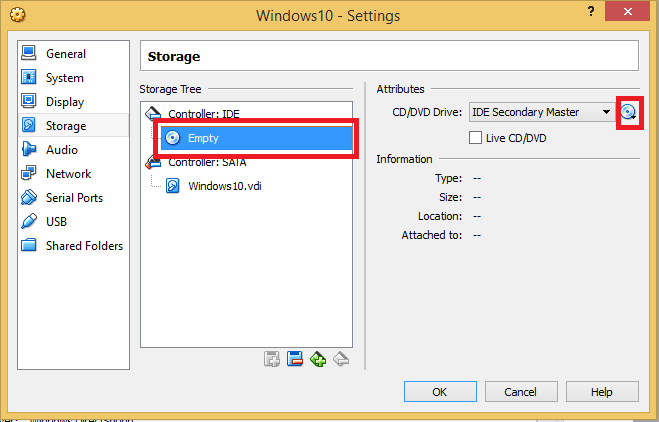Screen dimensions: 659x422
Task: Click the Empty optical disc icon
Action: click(173, 138)
